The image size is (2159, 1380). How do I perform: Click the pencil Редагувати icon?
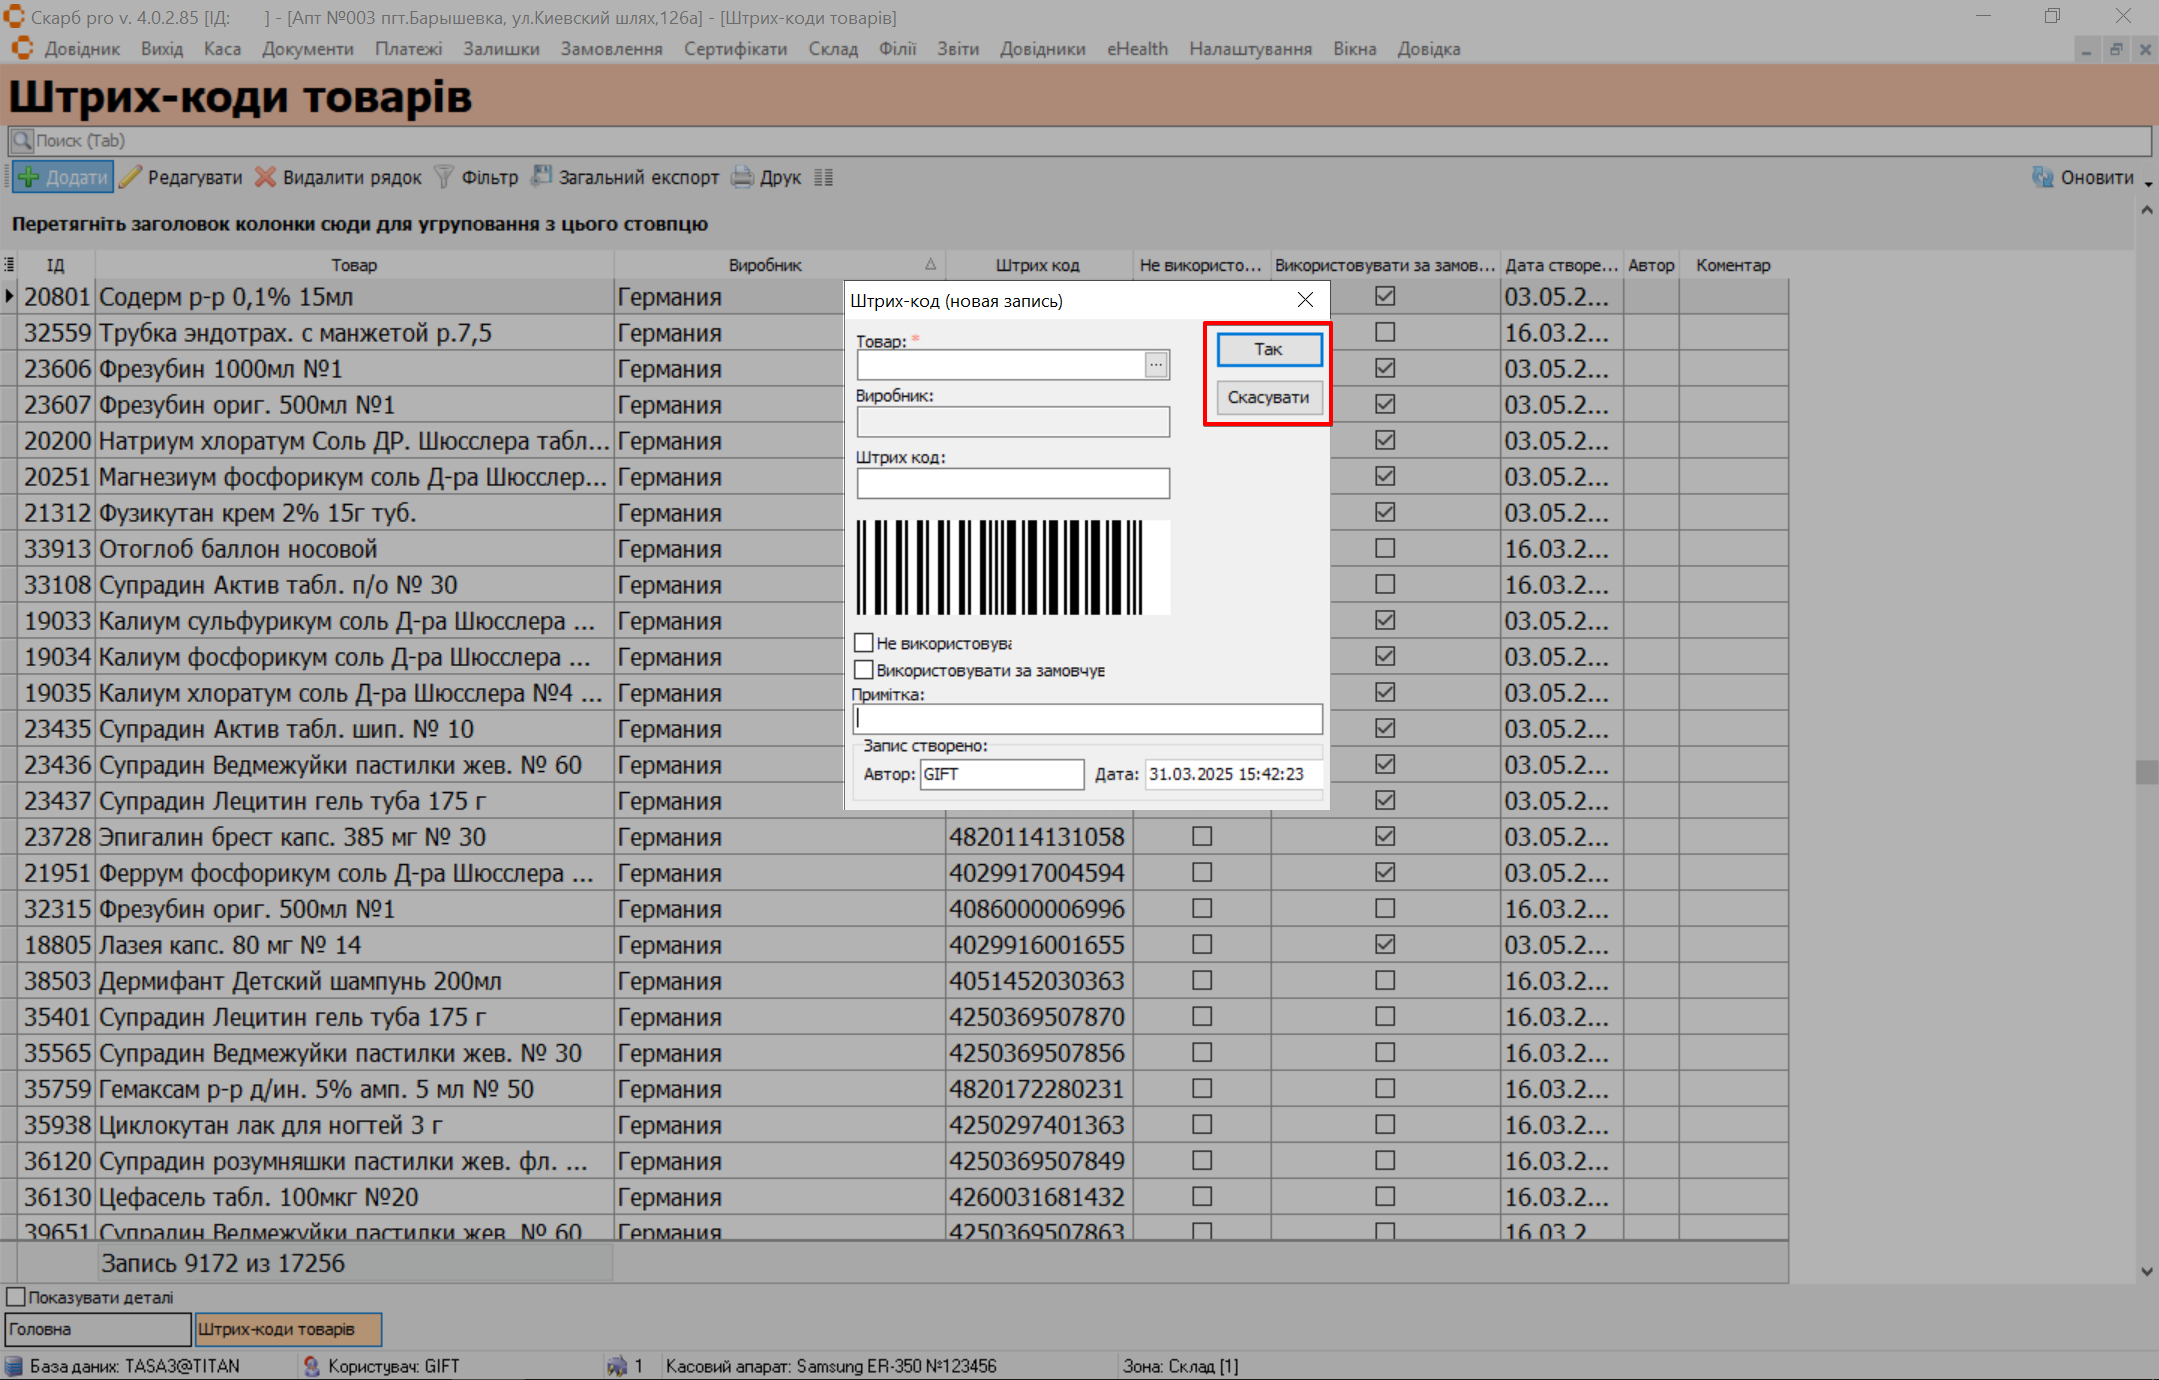point(131,177)
